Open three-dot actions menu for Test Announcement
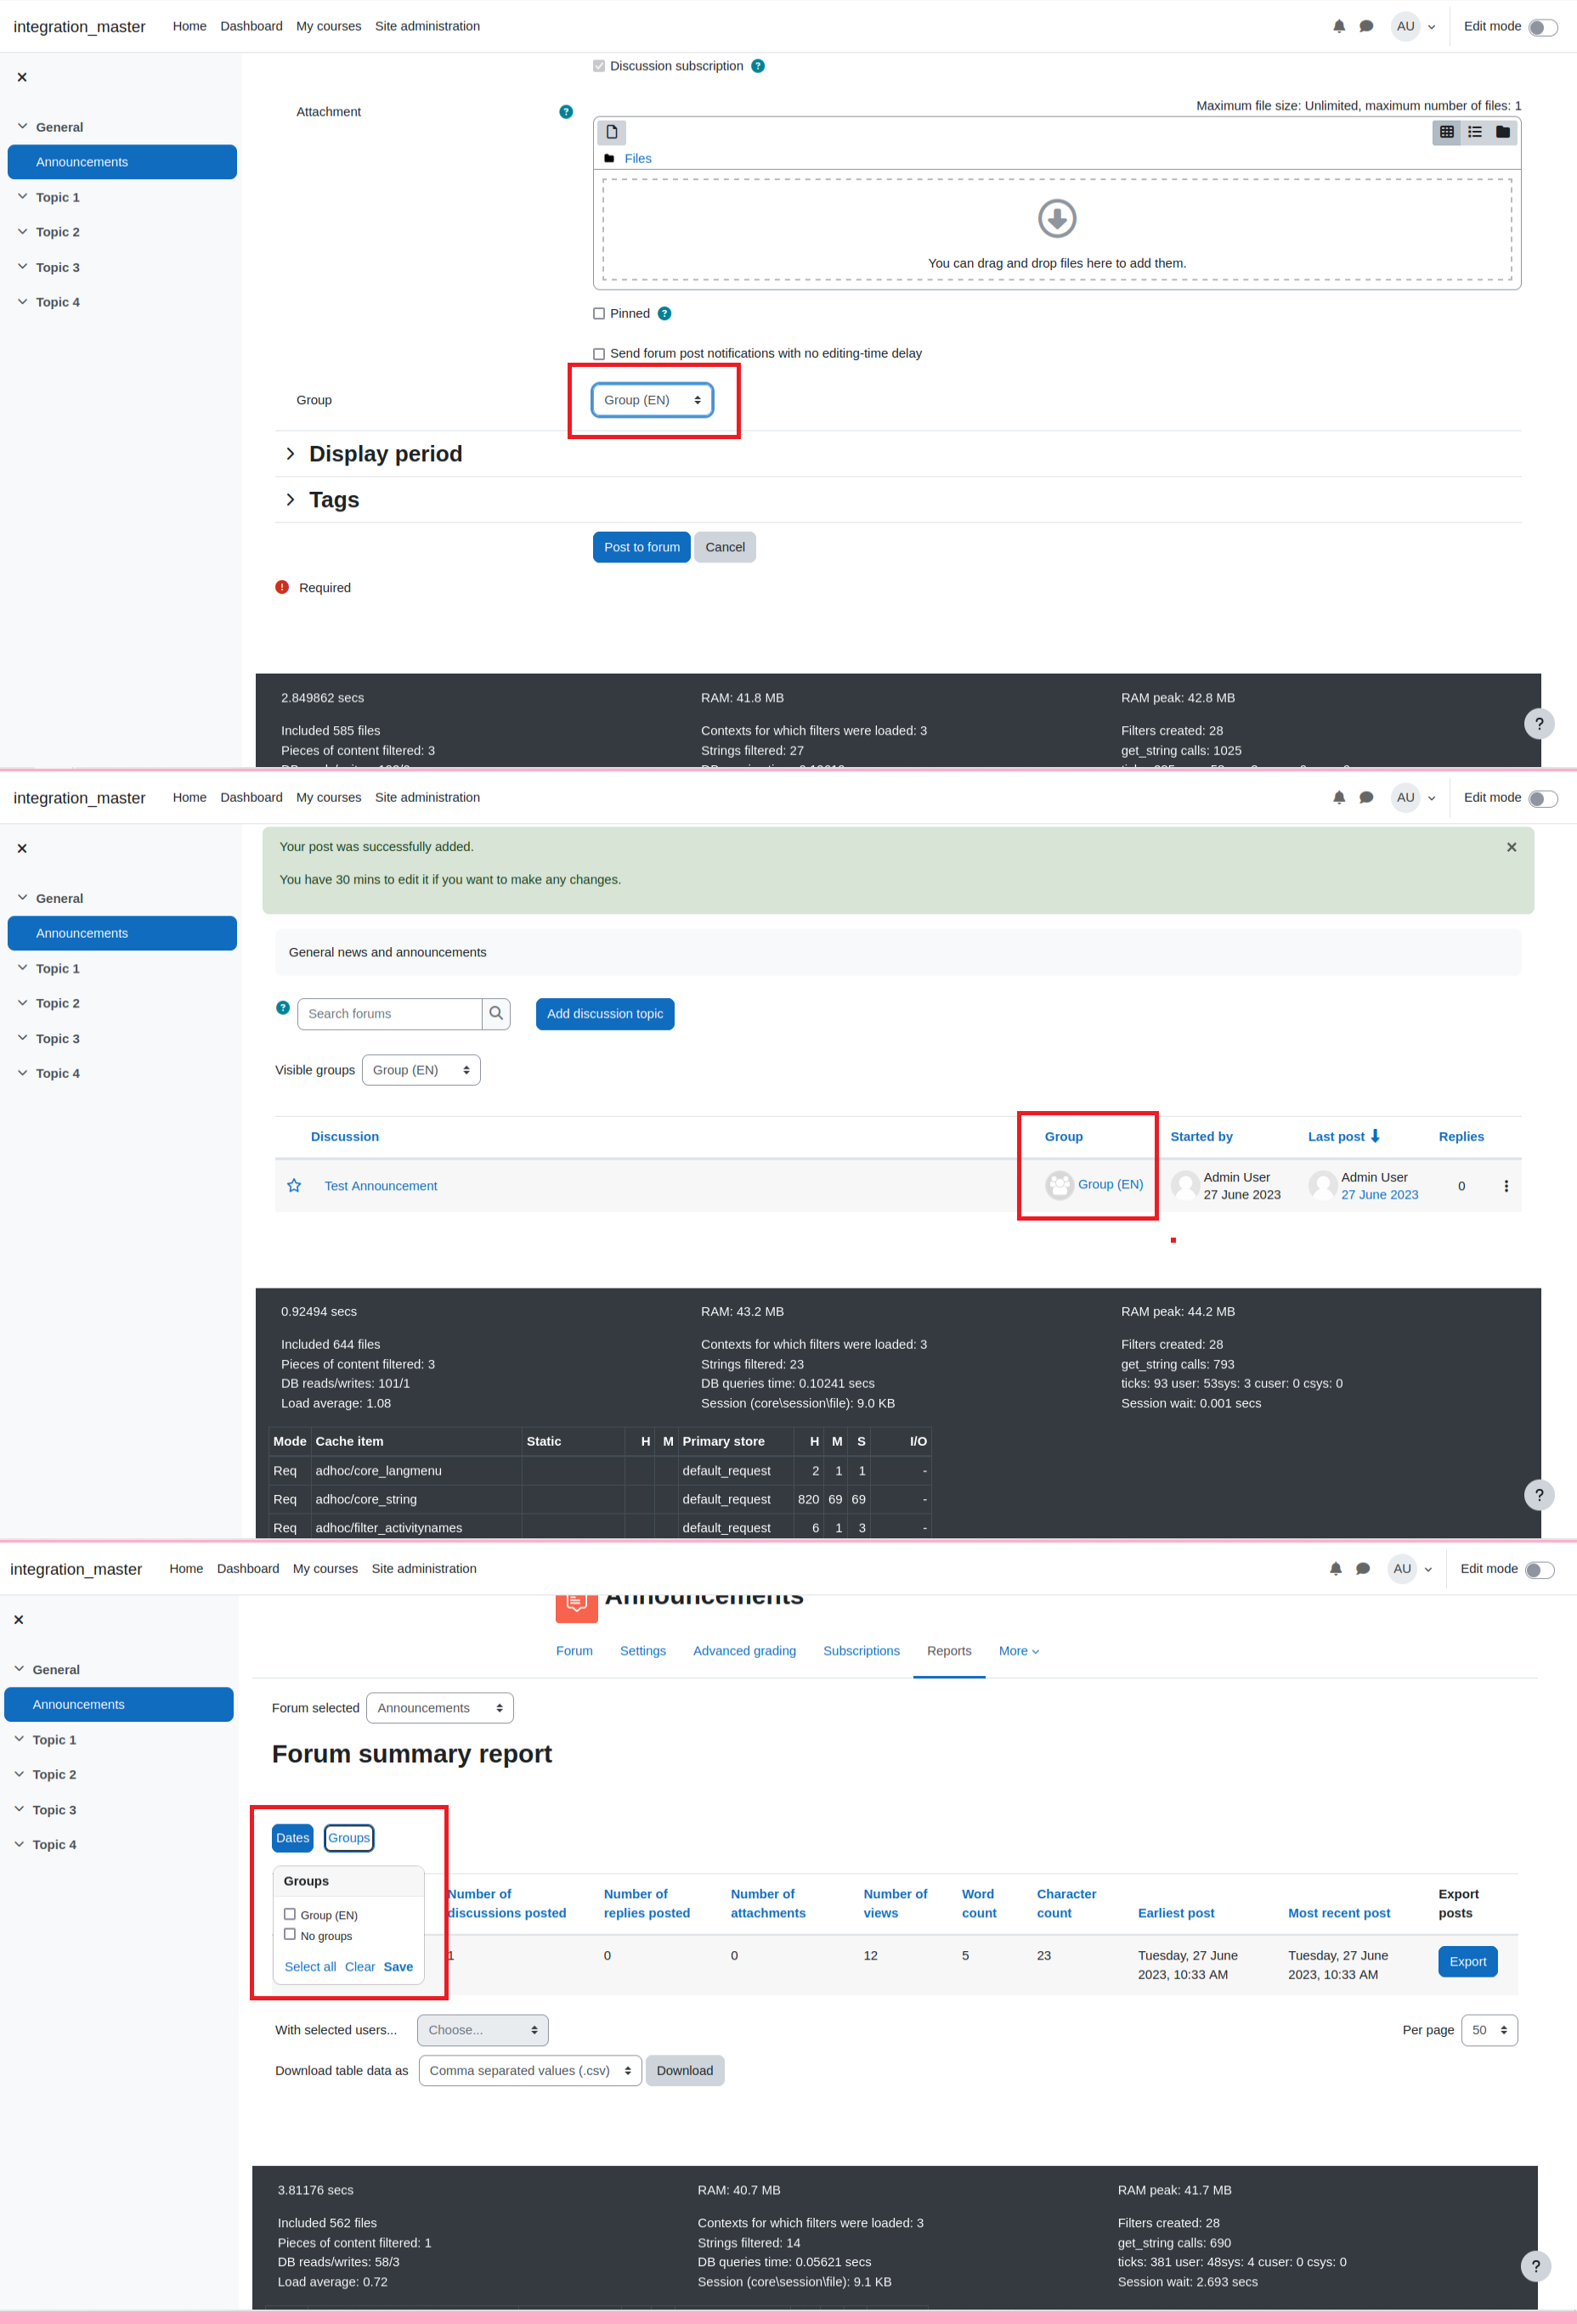This screenshot has height=2324, width=1577. [1506, 1186]
